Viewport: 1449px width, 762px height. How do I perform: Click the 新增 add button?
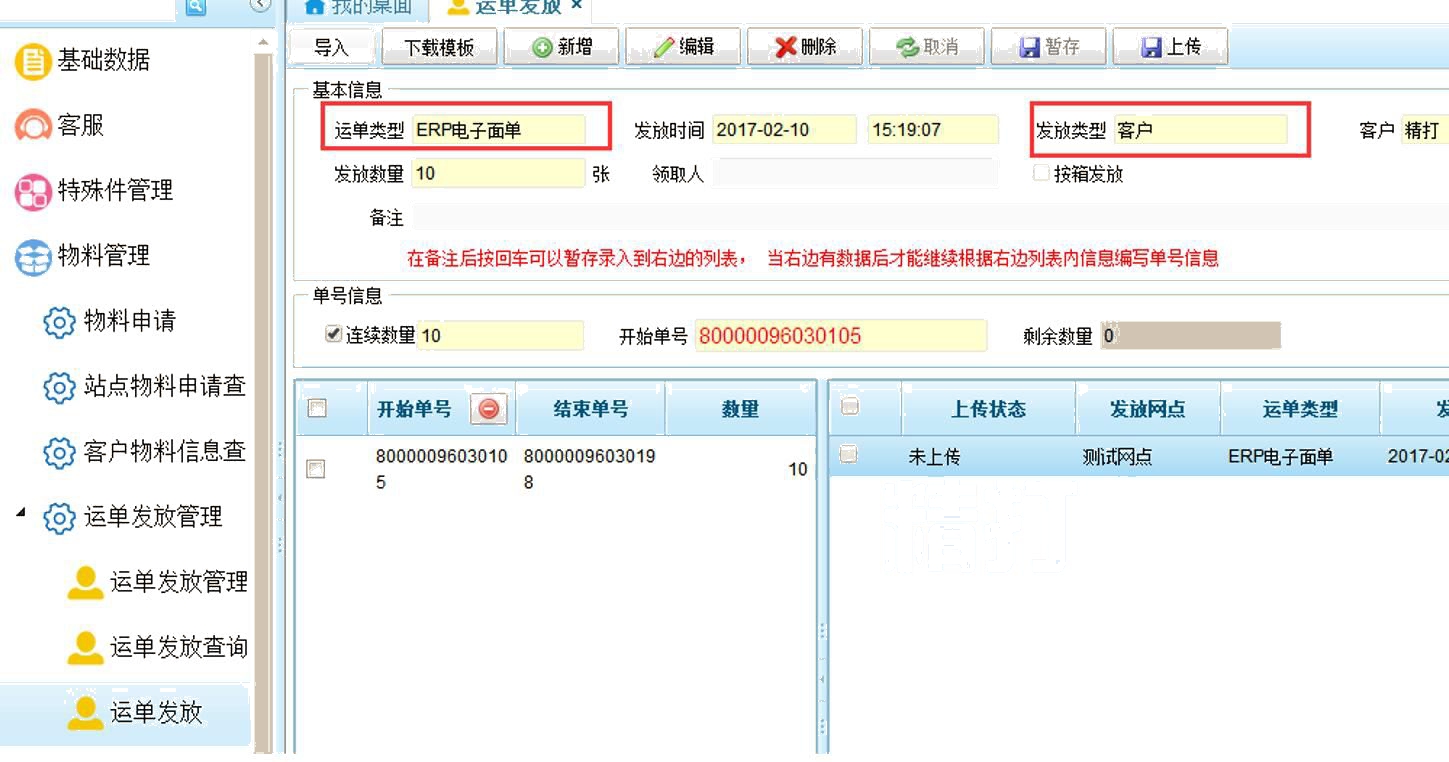point(562,47)
